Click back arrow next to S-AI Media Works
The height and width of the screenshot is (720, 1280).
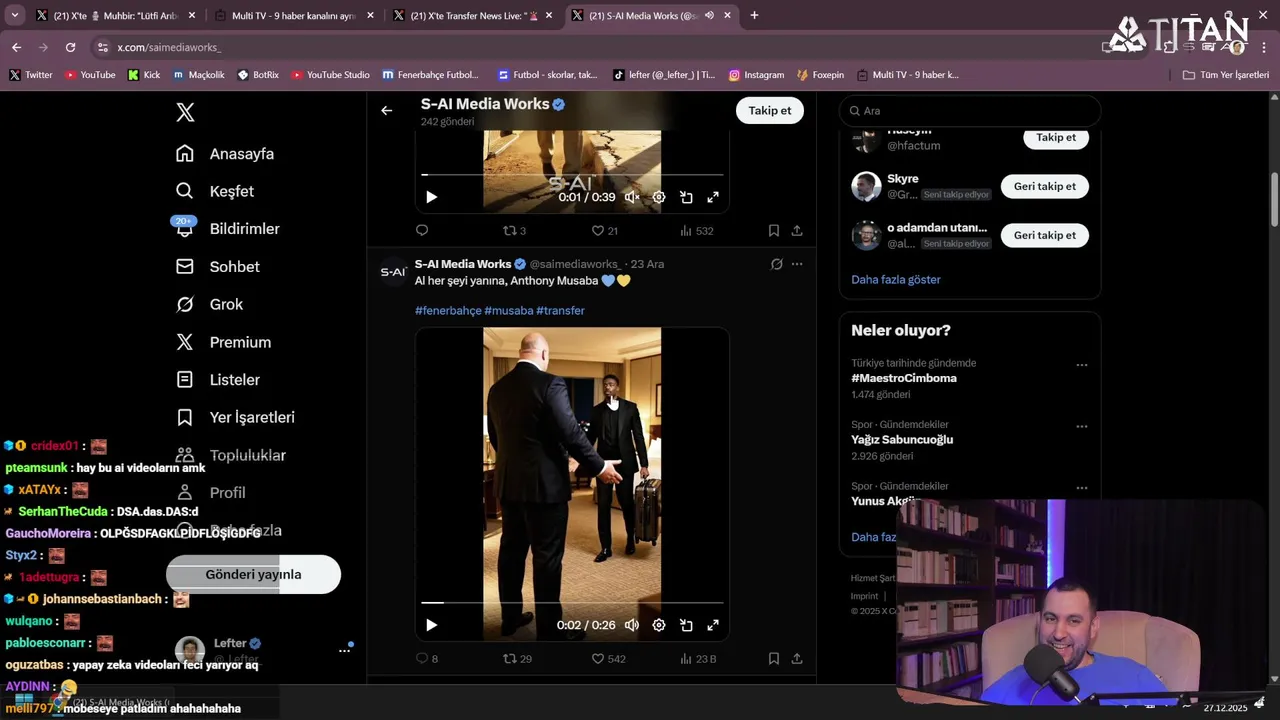[387, 110]
